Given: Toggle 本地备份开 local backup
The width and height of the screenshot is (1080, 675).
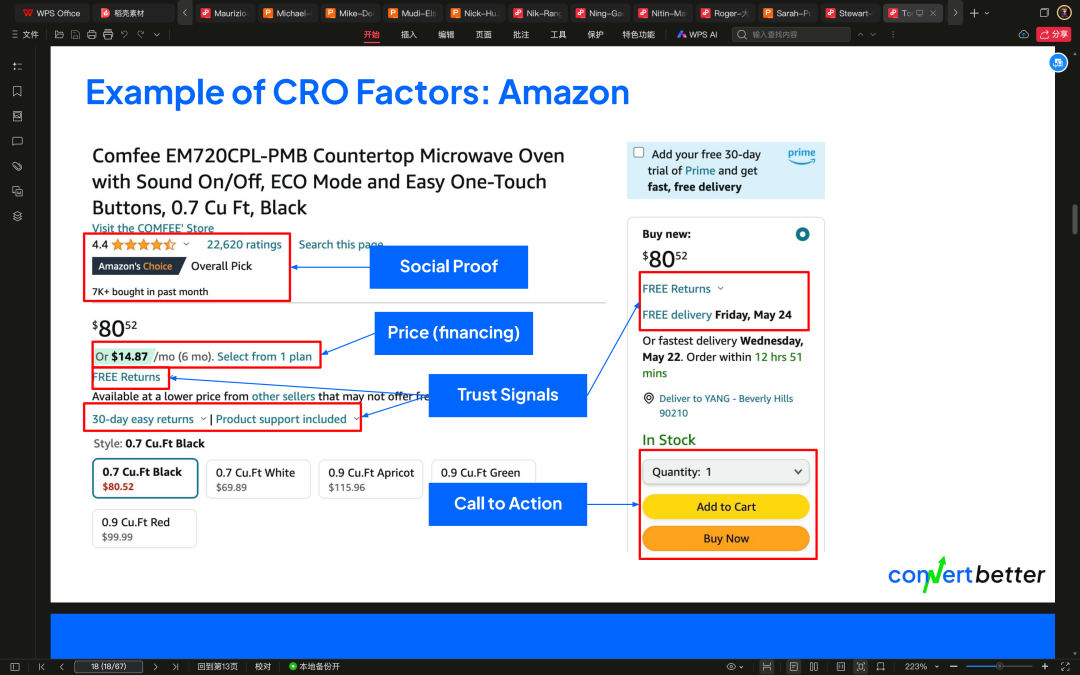Looking at the screenshot, I should pyautogui.click(x=314, y=667).
